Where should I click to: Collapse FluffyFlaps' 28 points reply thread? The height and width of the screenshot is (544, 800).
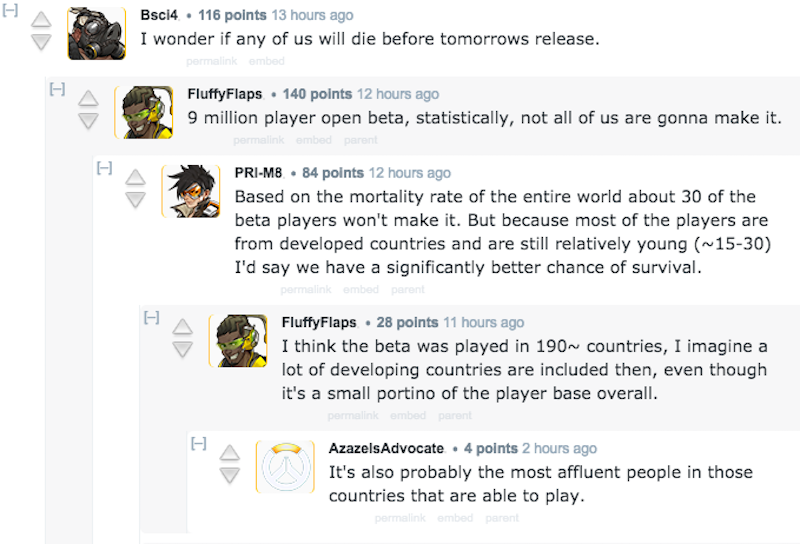tap(152, 318)
